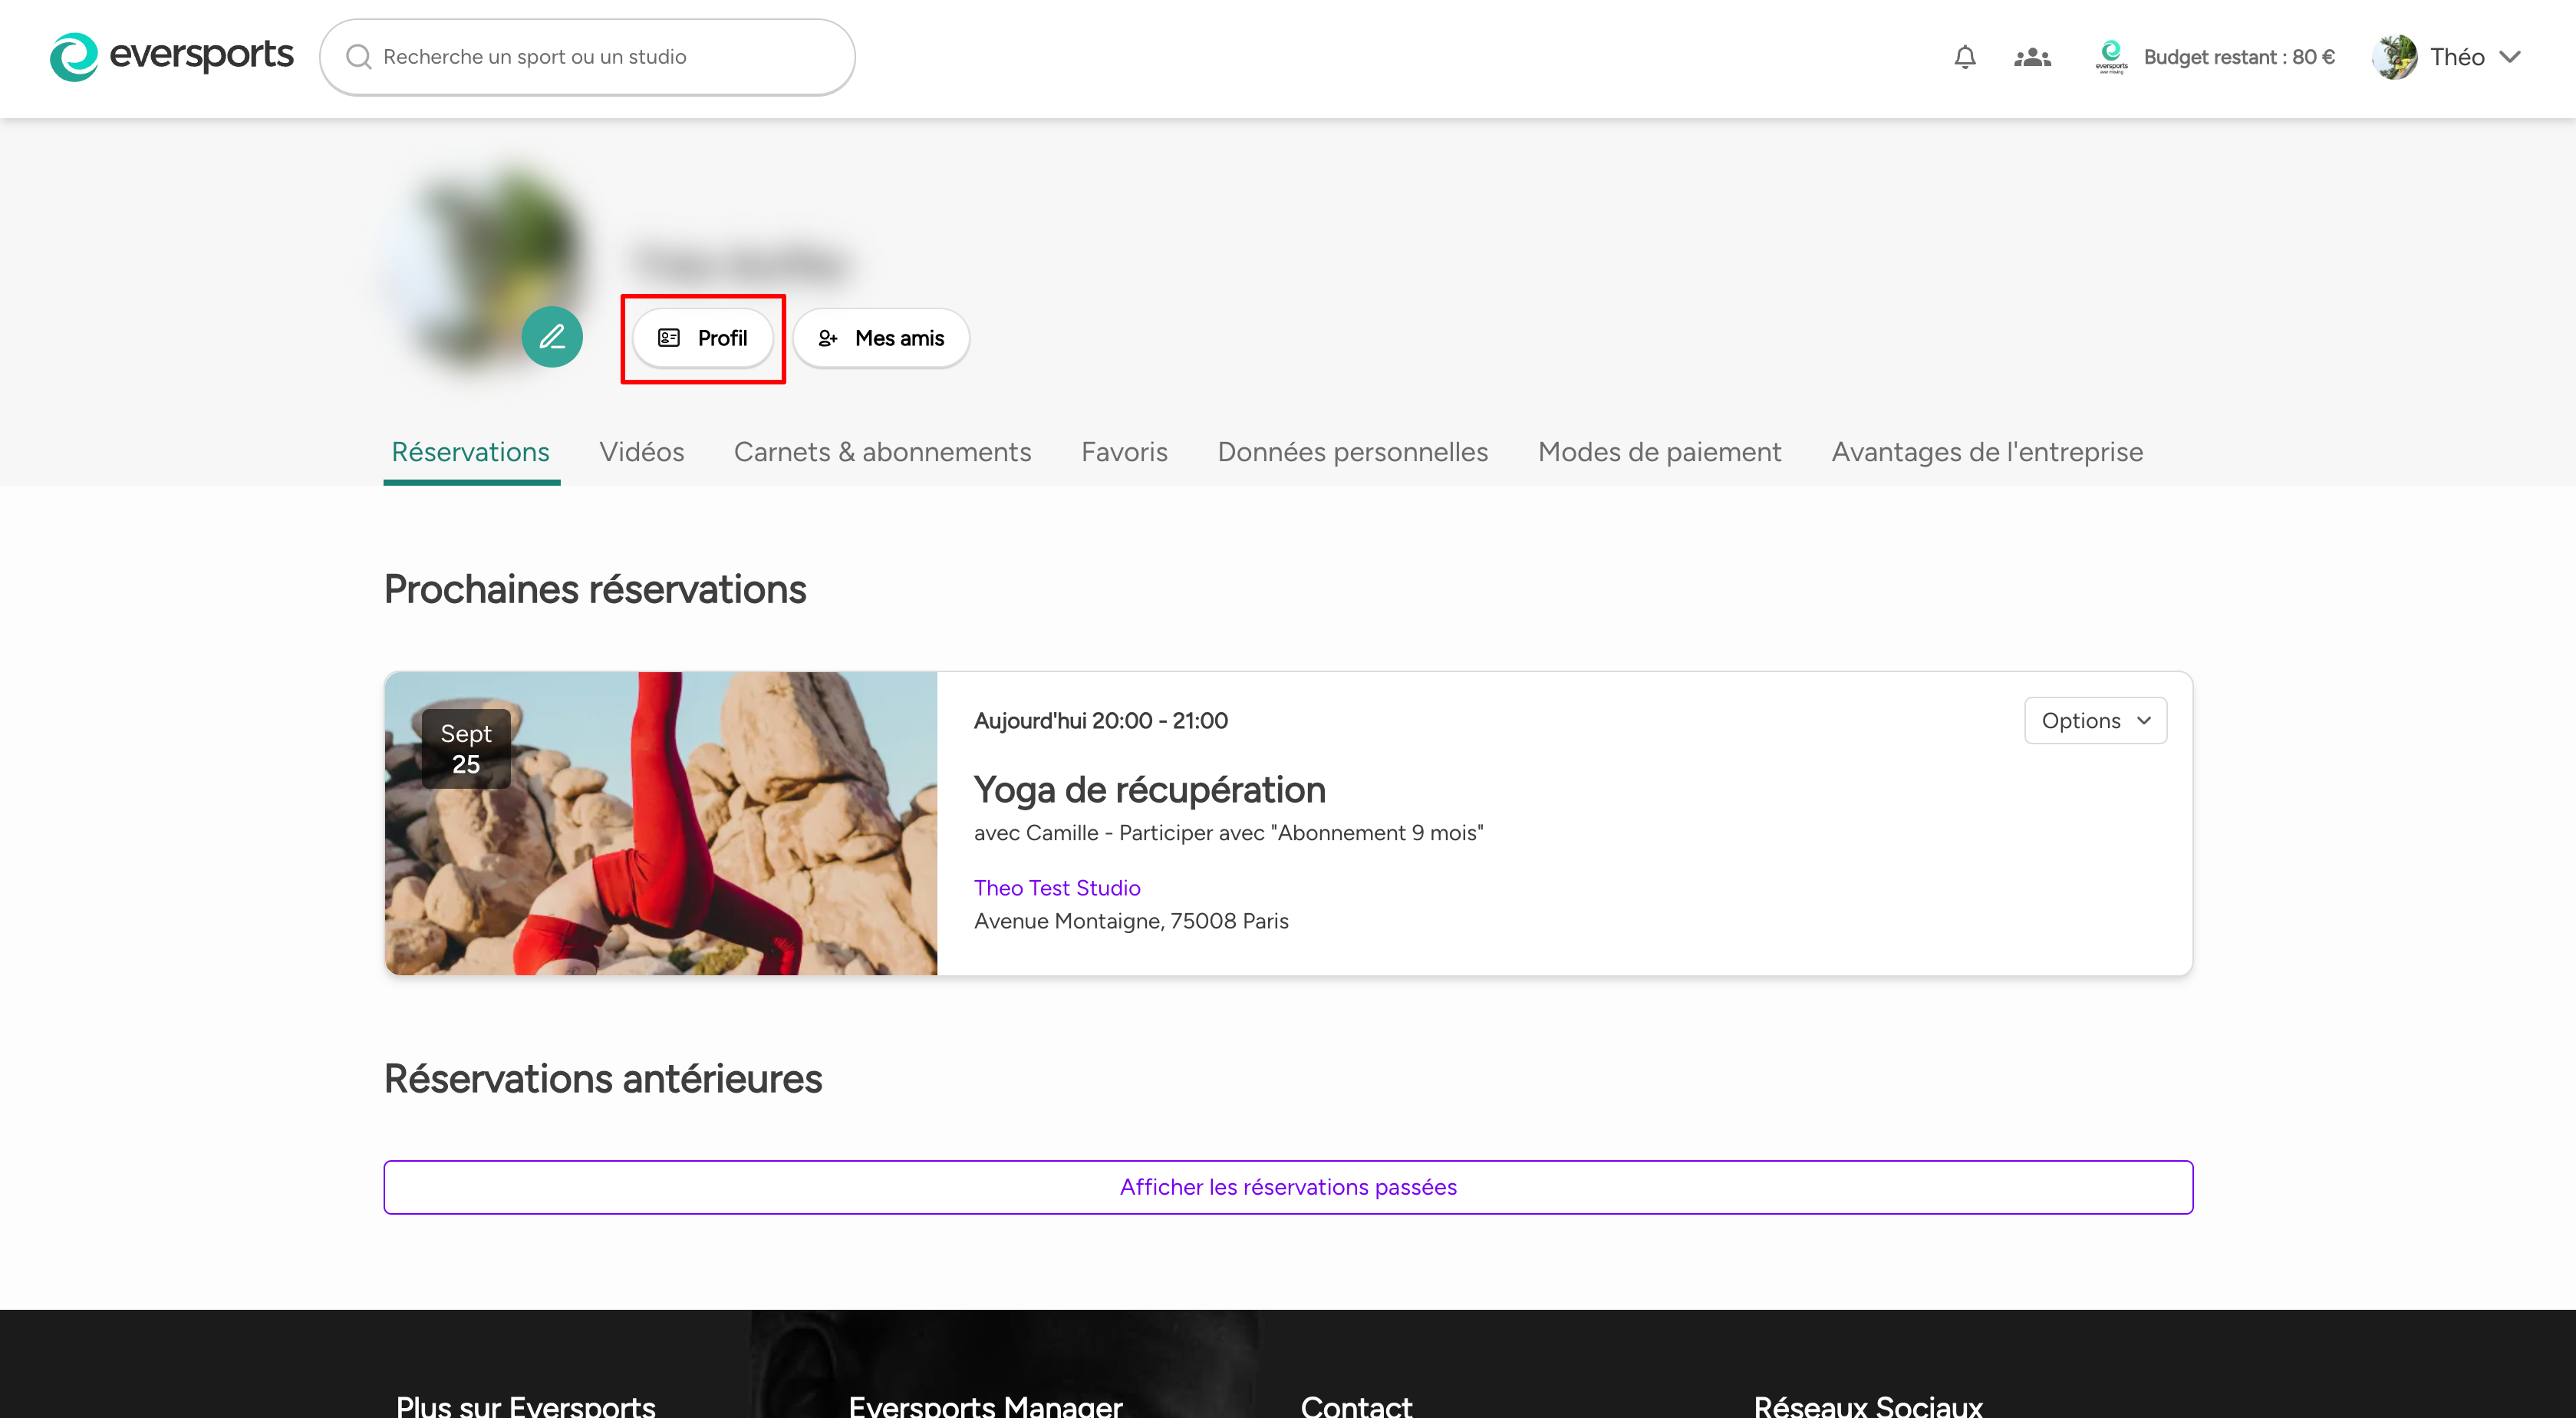This screenshot has height=1418, width=2576.
Task: Switch to Carnets & abonnements tab
Action: click(x=882, y=452)
